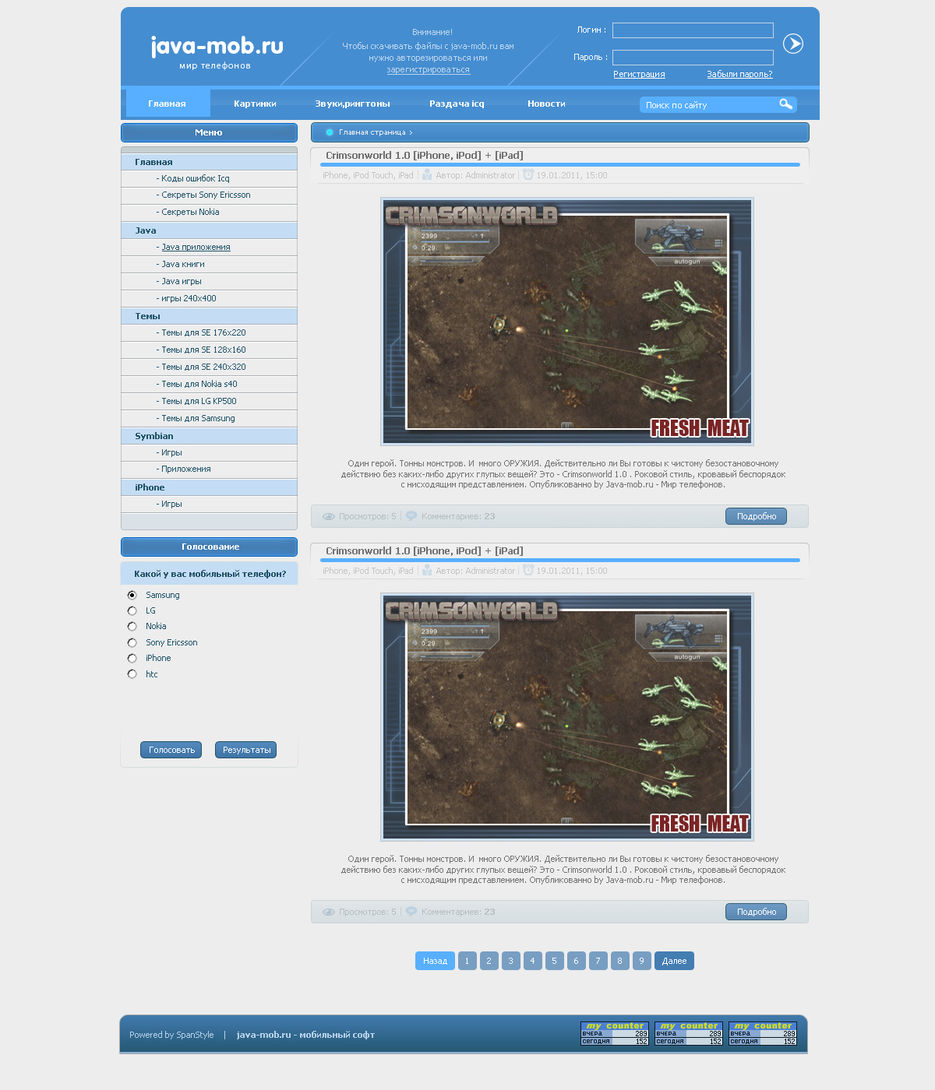The width and height of the screenshot is (935, 1090).
Task: Focus the Пароль input field
Action: 692,57
